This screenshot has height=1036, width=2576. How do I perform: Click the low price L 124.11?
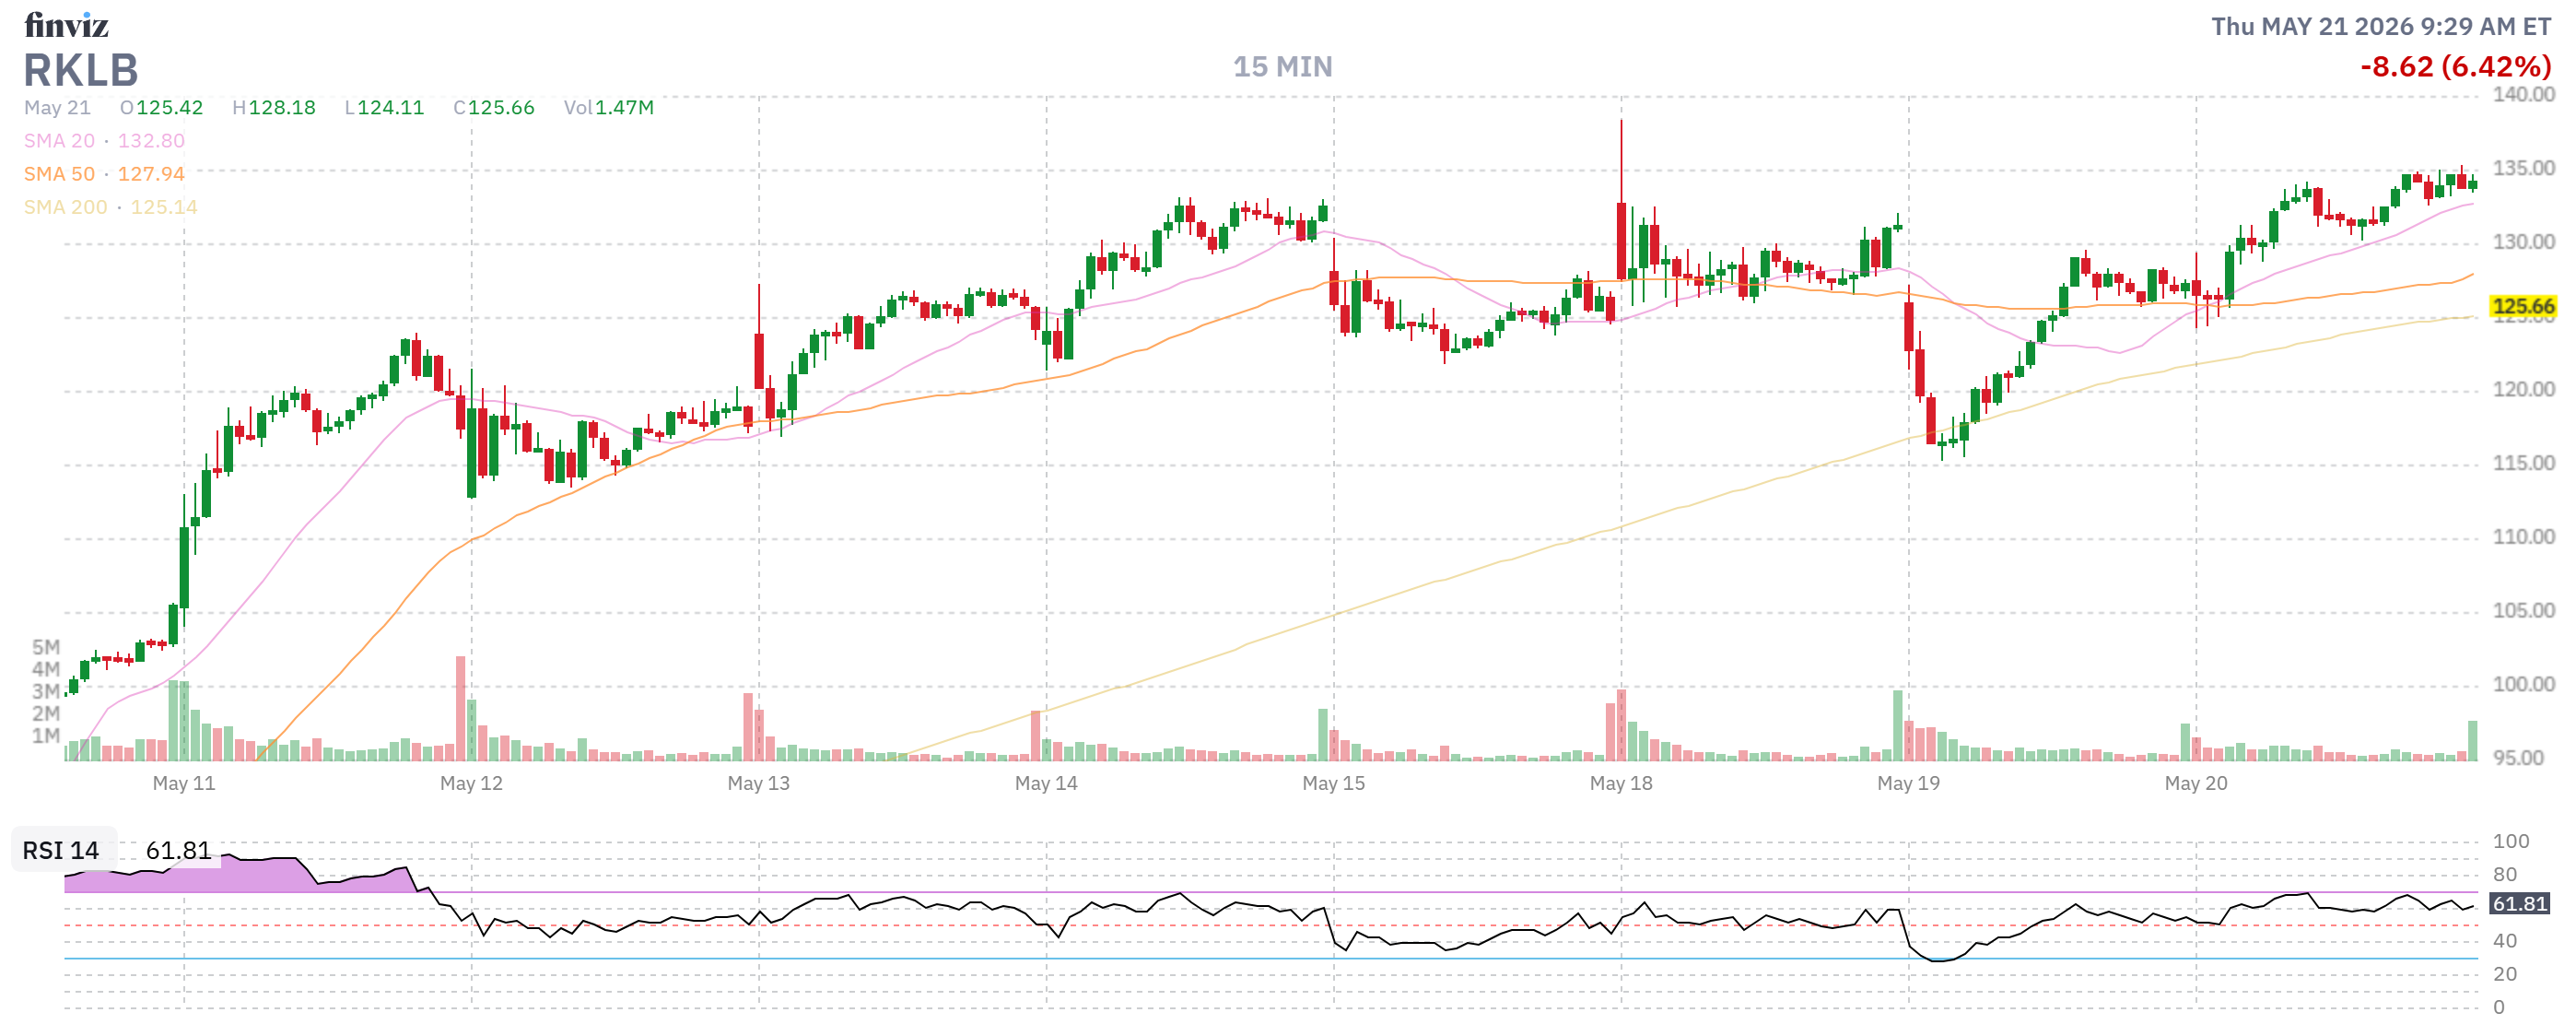click(384, 108)
